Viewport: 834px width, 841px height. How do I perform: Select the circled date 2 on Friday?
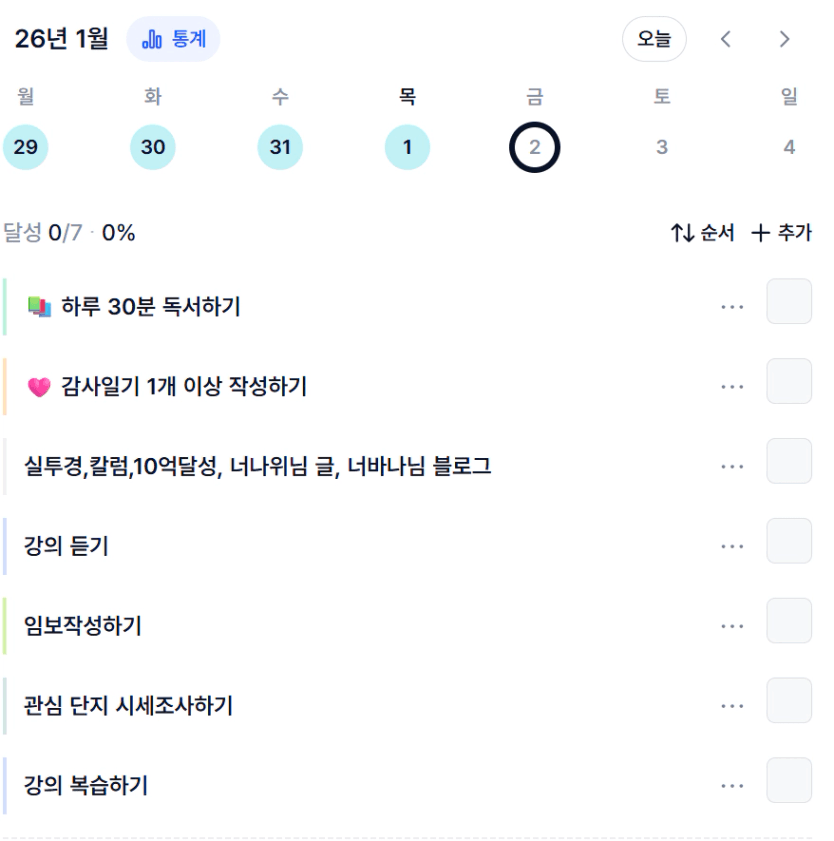pyautogui.click(x=535, y=148)
